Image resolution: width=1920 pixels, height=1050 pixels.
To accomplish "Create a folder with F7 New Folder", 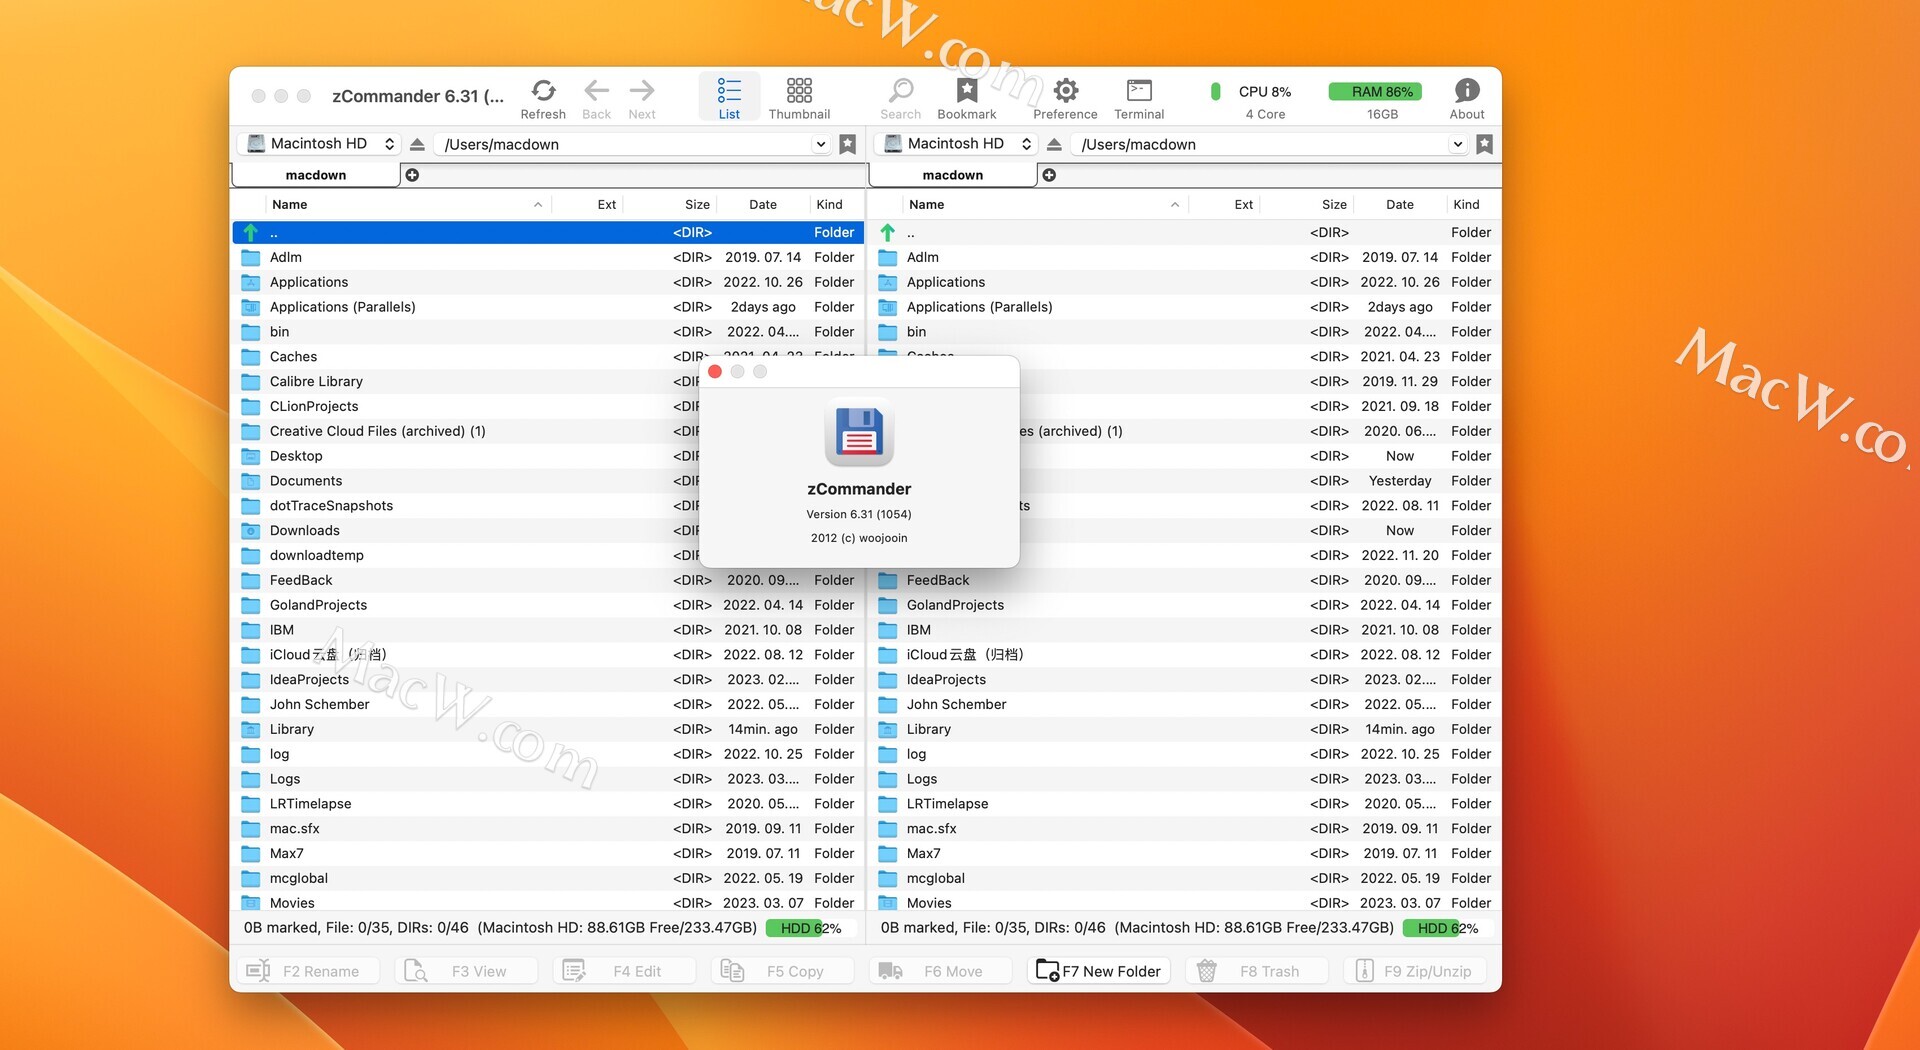I will [1097, 970].
